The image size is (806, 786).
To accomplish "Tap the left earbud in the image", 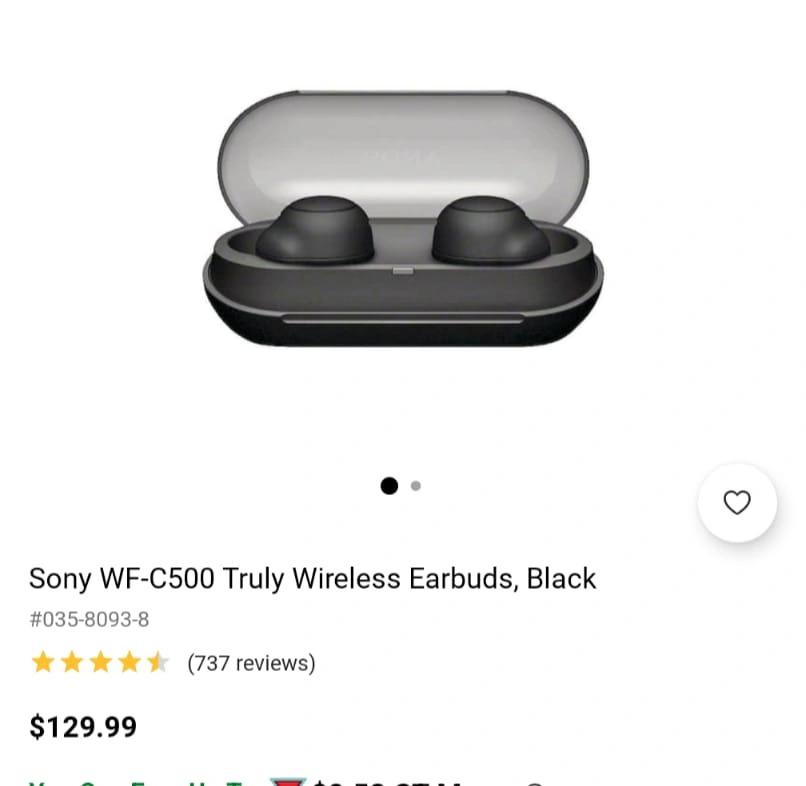I will pyautogui.click(x=315, y=229).
